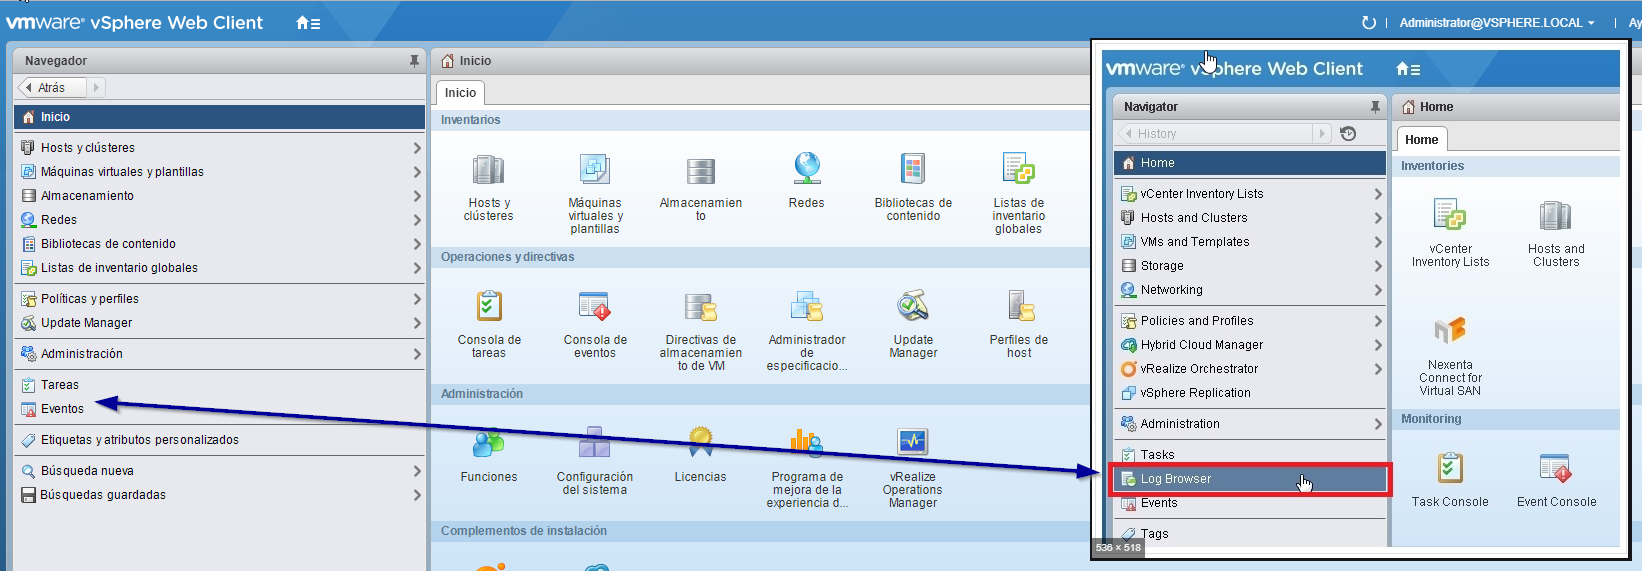Expand Almacenamiento chevron in Navegador

[x=417, y=196]
